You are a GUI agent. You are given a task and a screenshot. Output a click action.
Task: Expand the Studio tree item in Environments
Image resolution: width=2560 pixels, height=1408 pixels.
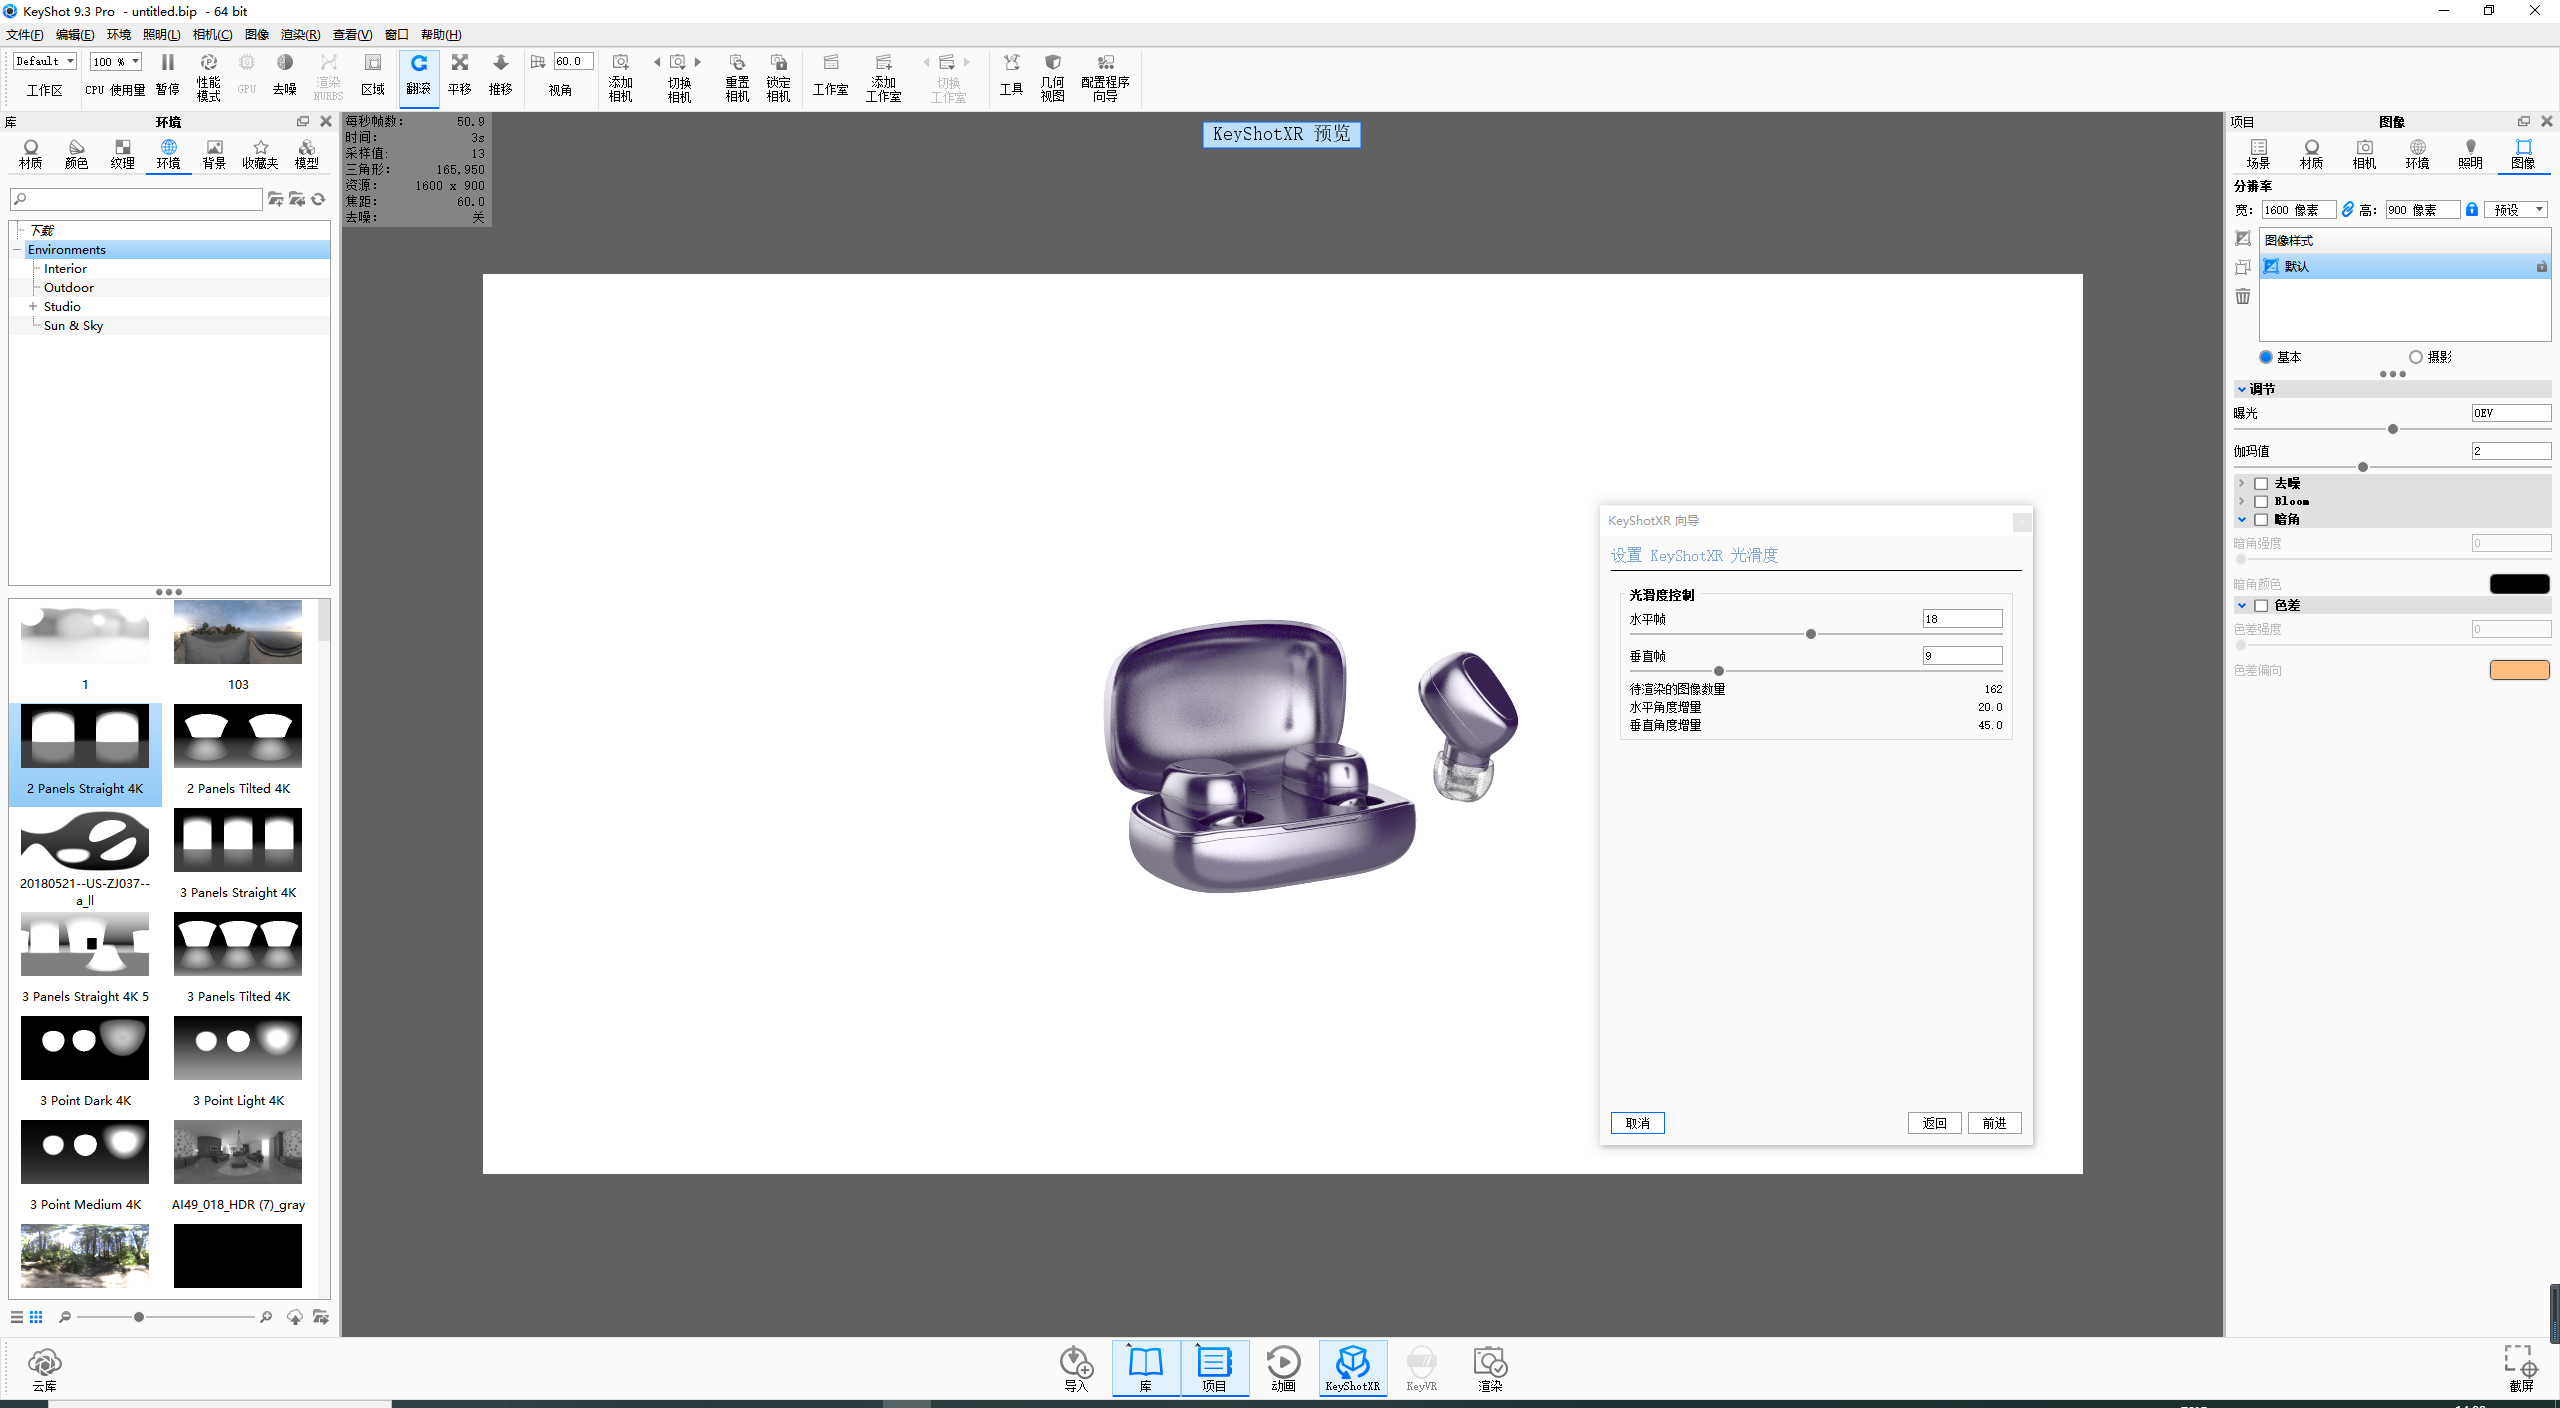coord(31,306)
